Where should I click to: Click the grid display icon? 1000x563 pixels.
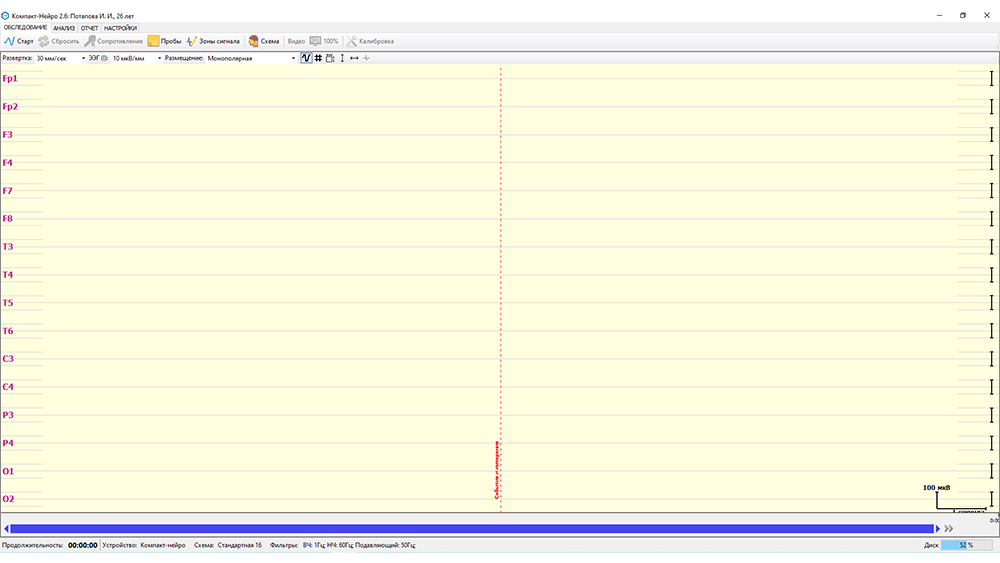pyautogui.click(x=318, y=58)
